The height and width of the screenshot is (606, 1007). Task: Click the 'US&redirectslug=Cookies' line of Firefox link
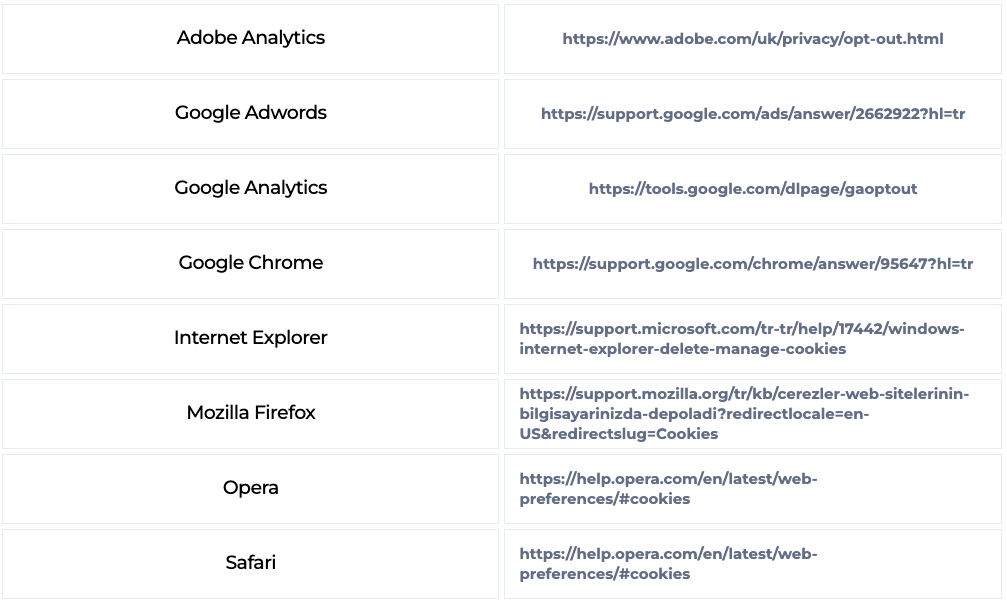[619, 434]
